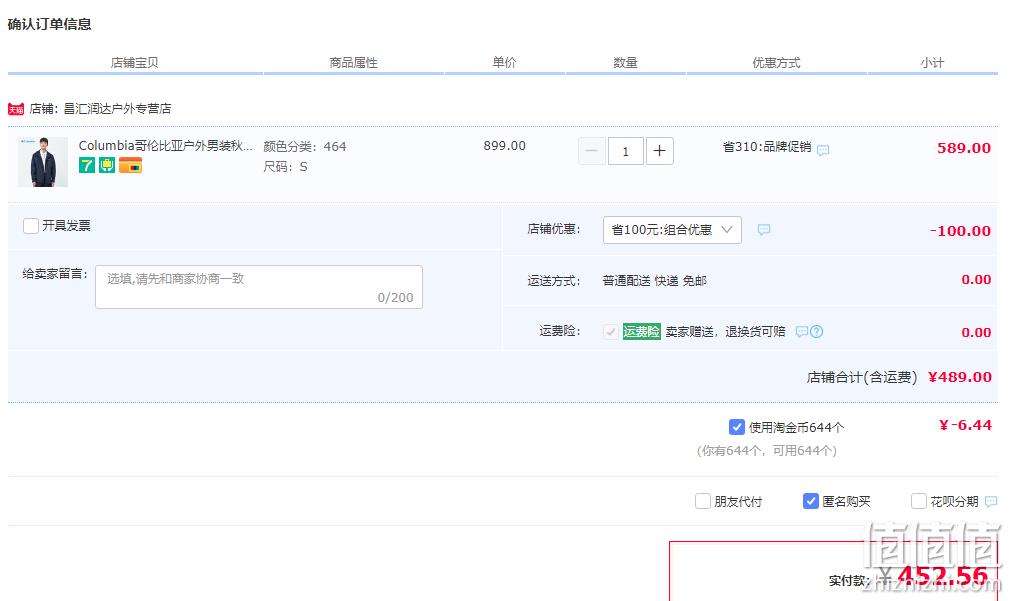Enable the 朋友代付 option

pyautogui.click(x=703, y=501)
